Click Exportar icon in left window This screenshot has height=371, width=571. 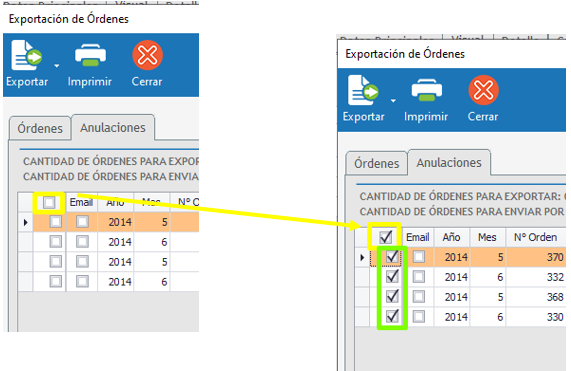[26, 56]
